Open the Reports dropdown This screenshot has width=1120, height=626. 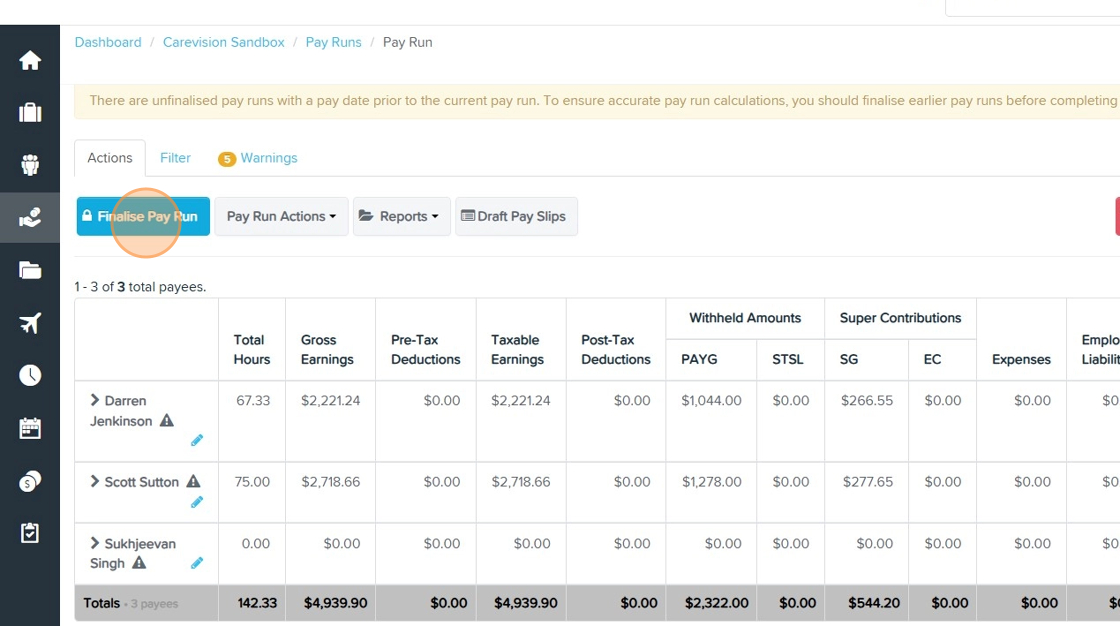(401, 217)
